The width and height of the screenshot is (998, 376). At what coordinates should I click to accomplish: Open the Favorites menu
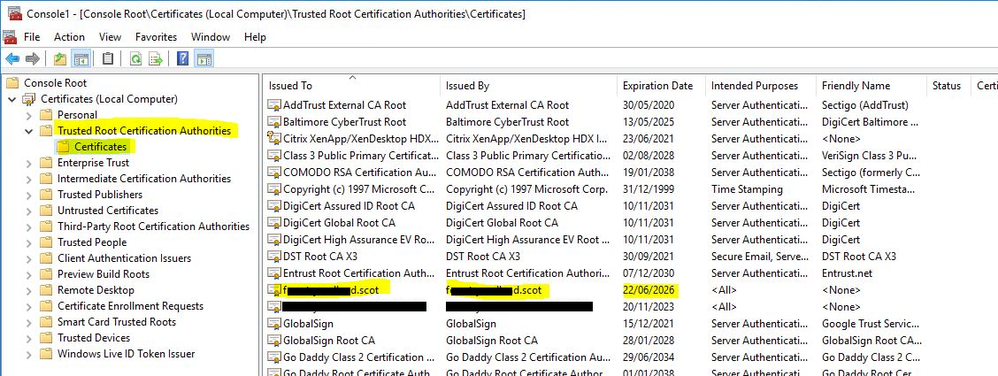tap(156, 37)
